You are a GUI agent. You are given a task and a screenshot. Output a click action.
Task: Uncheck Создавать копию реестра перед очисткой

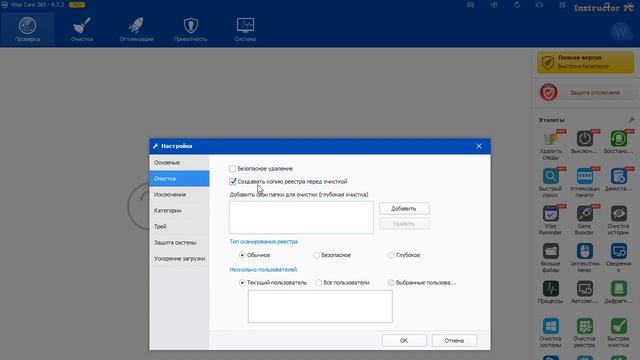[x=233, y=181]
